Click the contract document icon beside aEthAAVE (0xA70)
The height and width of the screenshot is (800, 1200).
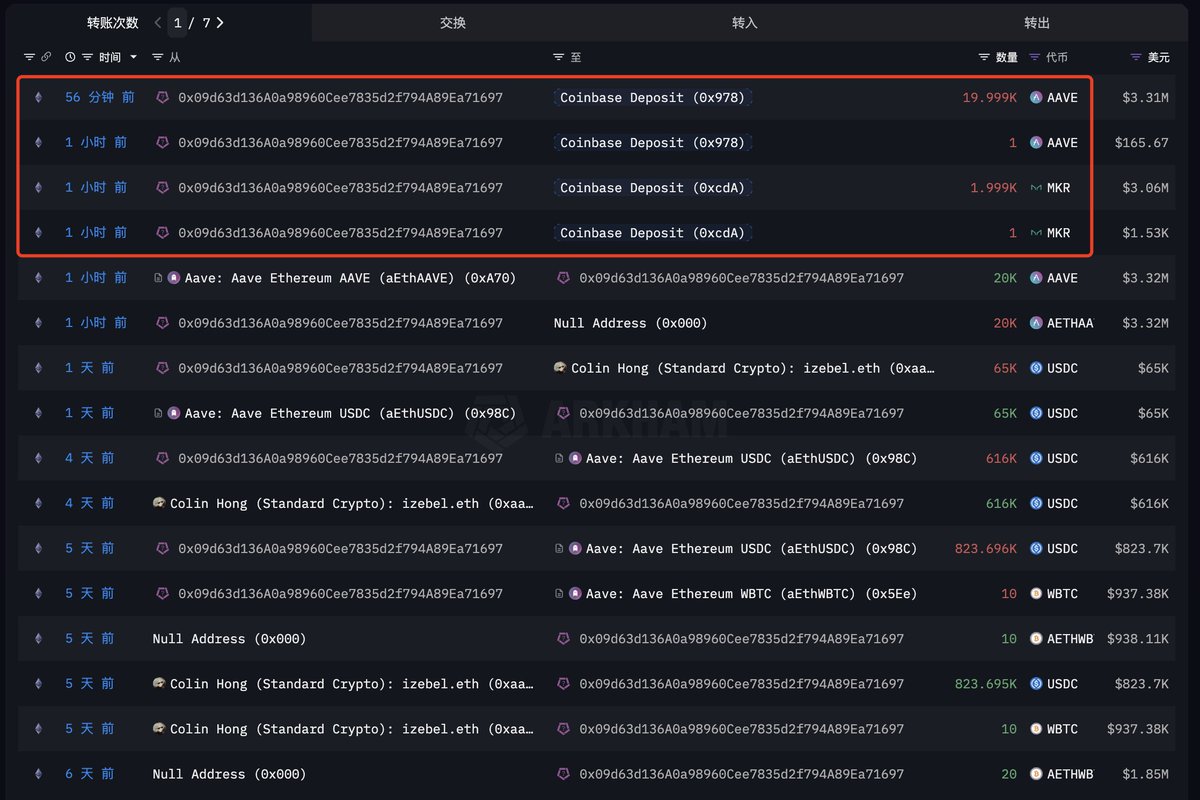point(158,278)
